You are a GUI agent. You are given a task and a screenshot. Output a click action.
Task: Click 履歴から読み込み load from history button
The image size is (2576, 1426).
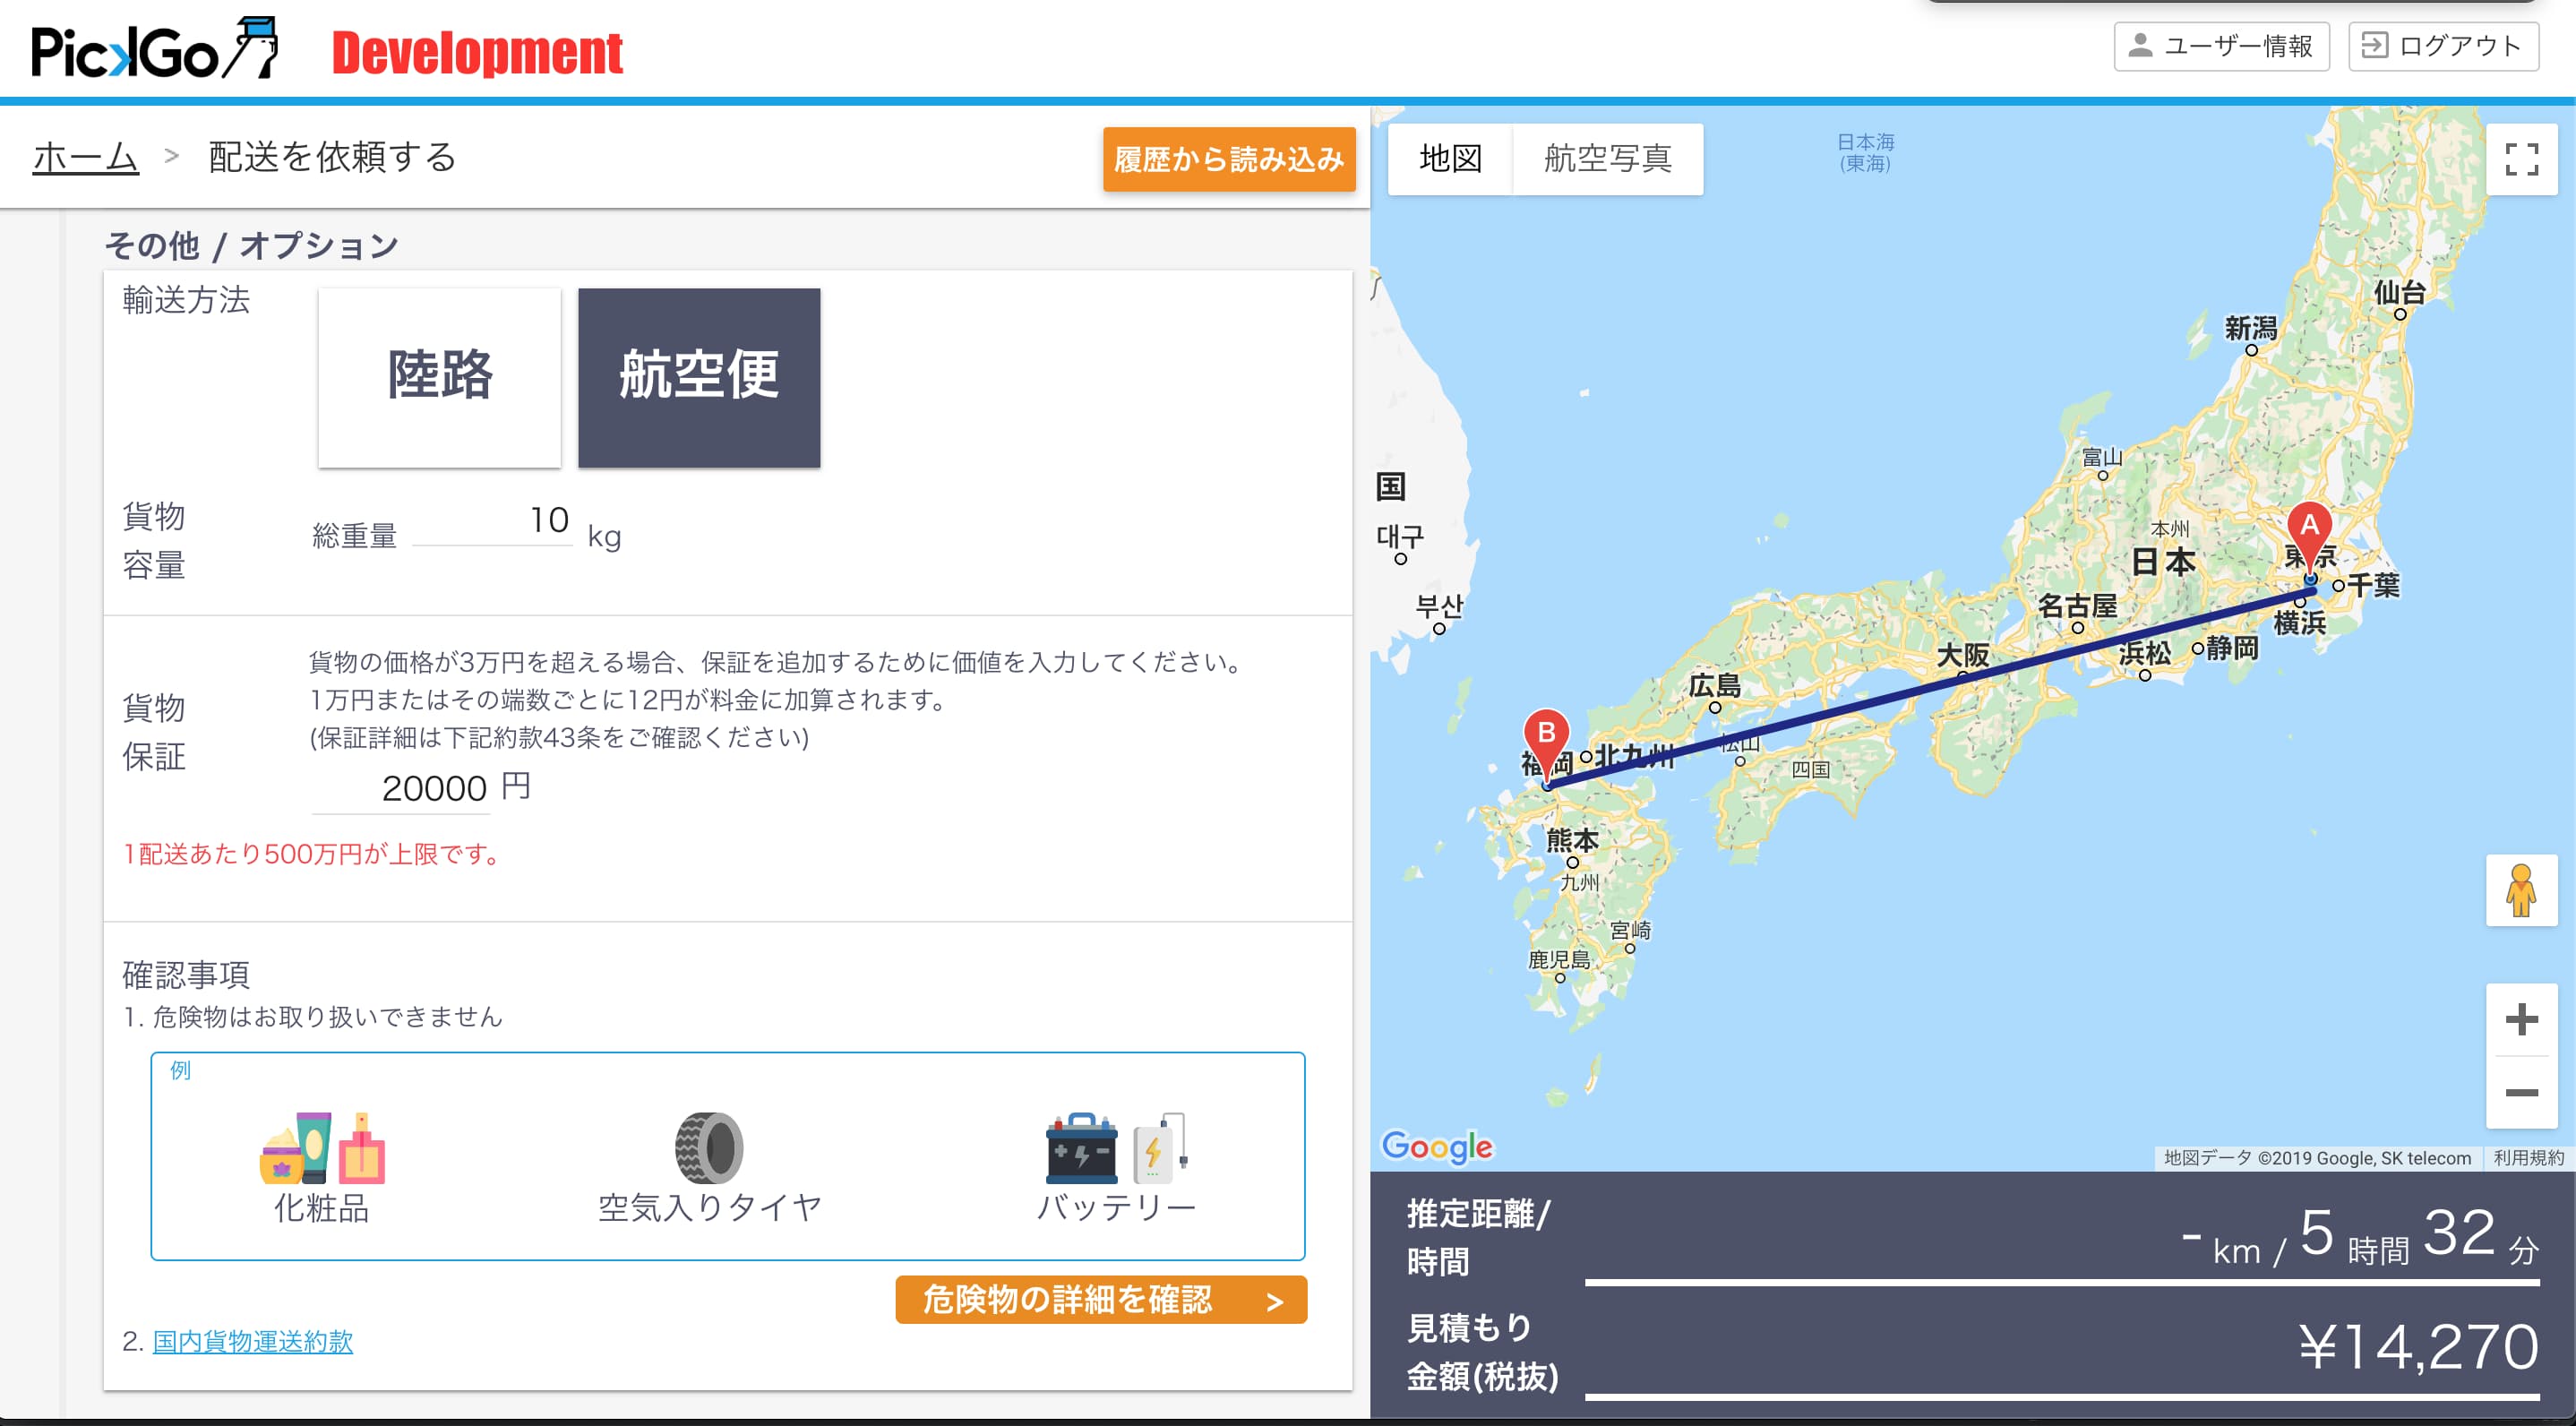1228,159
